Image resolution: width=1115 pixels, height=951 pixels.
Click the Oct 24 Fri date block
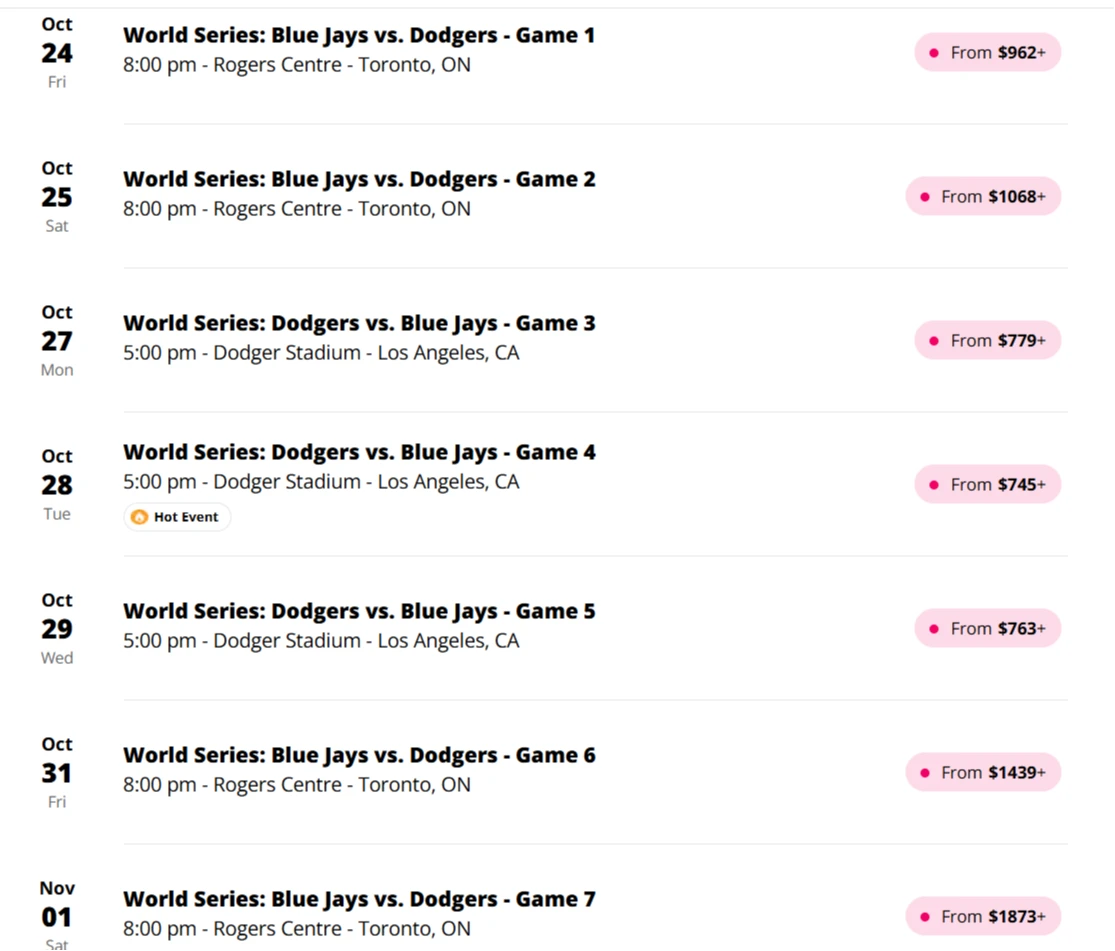57,53
